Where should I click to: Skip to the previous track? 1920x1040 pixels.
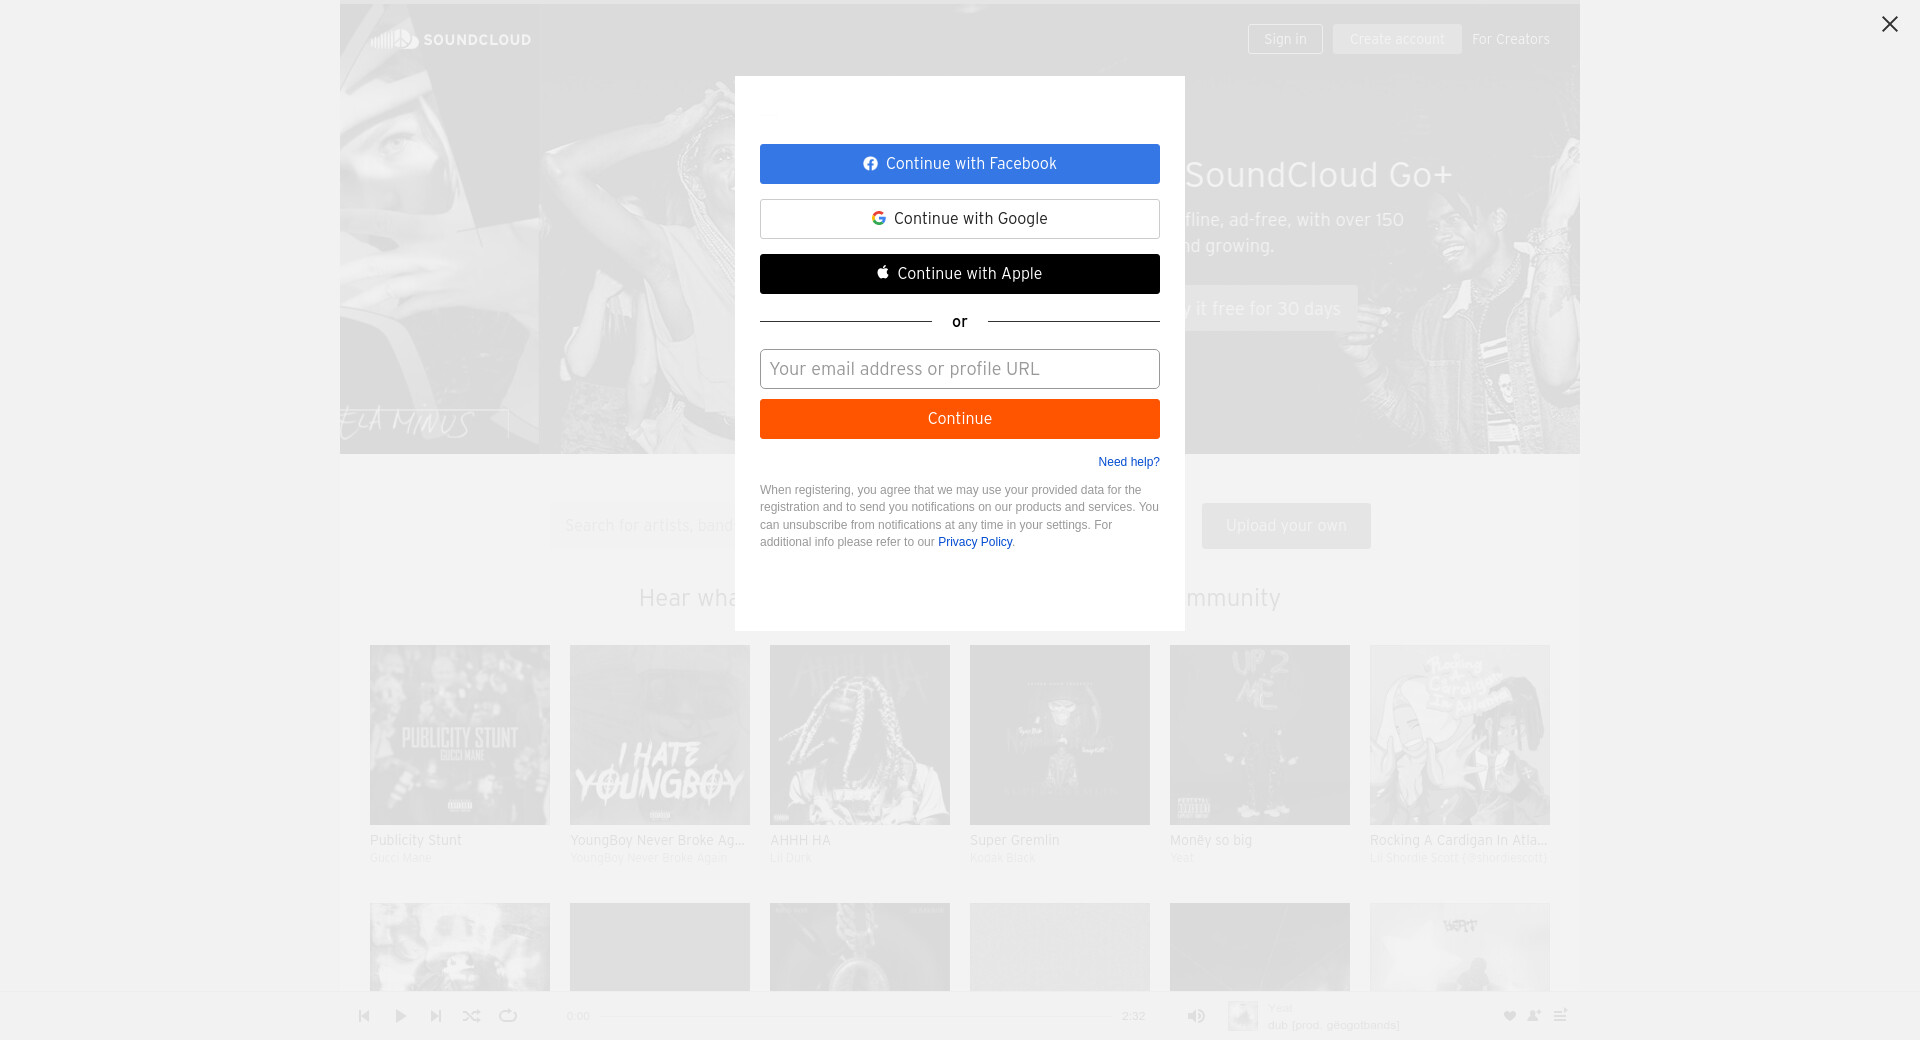coord(364,1016)
